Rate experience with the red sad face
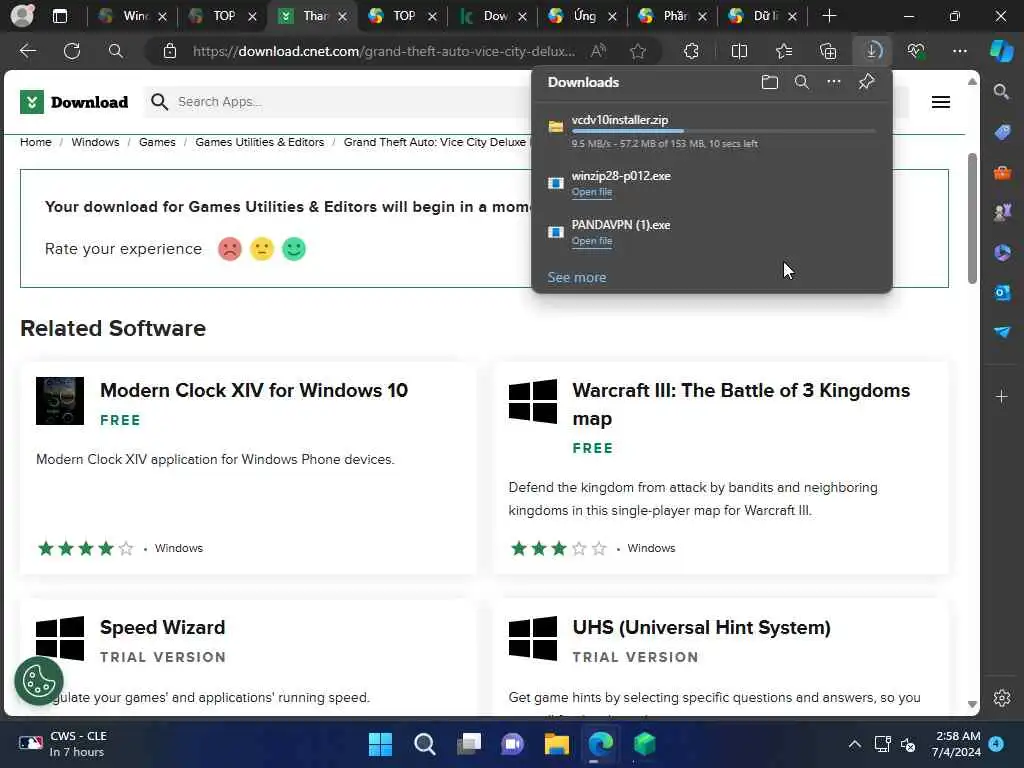 [x=230, y=249]
